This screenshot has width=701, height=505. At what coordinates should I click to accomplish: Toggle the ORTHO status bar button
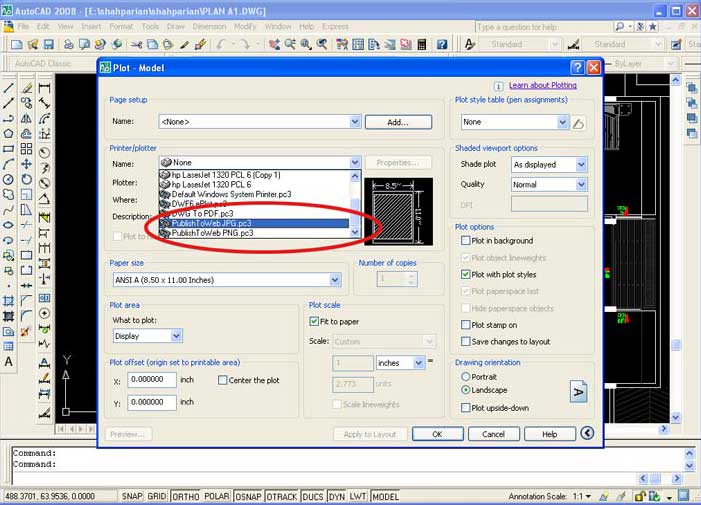click(186, 496)
